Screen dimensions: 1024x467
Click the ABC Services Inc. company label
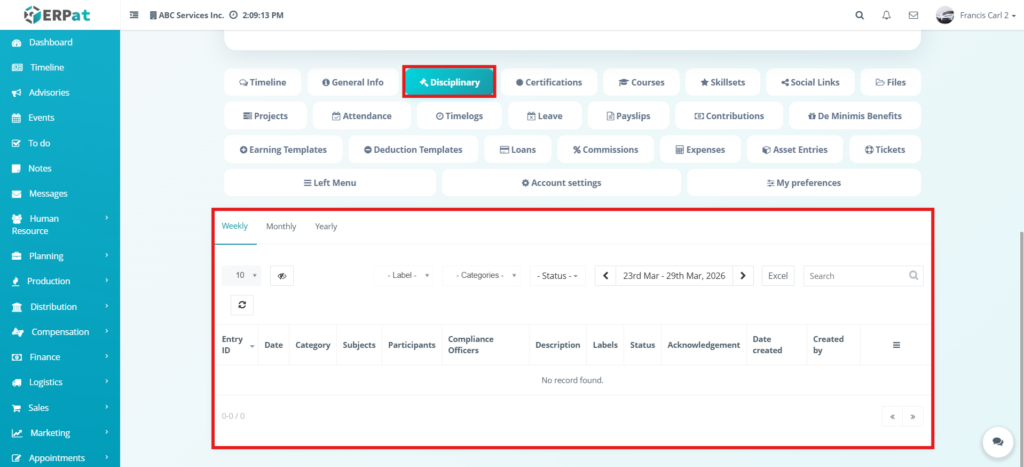[x=187, y=15]
